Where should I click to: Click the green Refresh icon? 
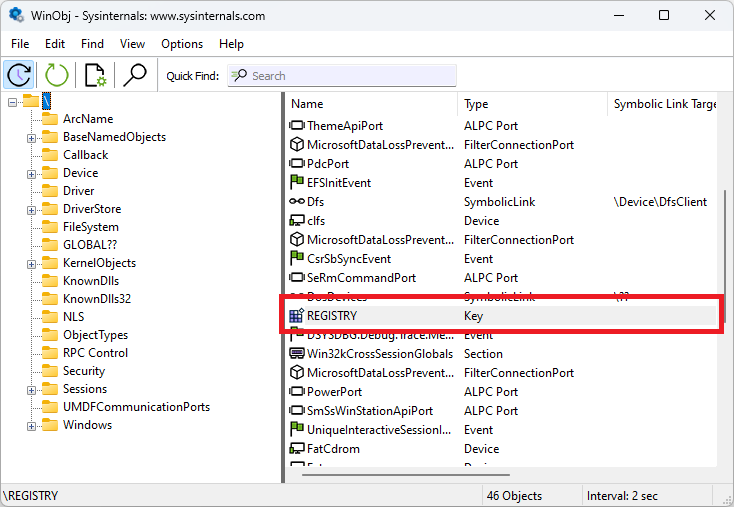coord(57,75)
